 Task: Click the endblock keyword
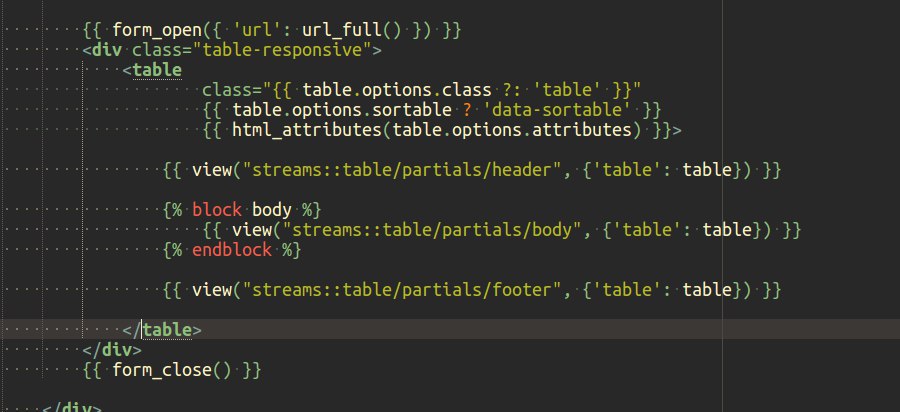click(232, 250)
